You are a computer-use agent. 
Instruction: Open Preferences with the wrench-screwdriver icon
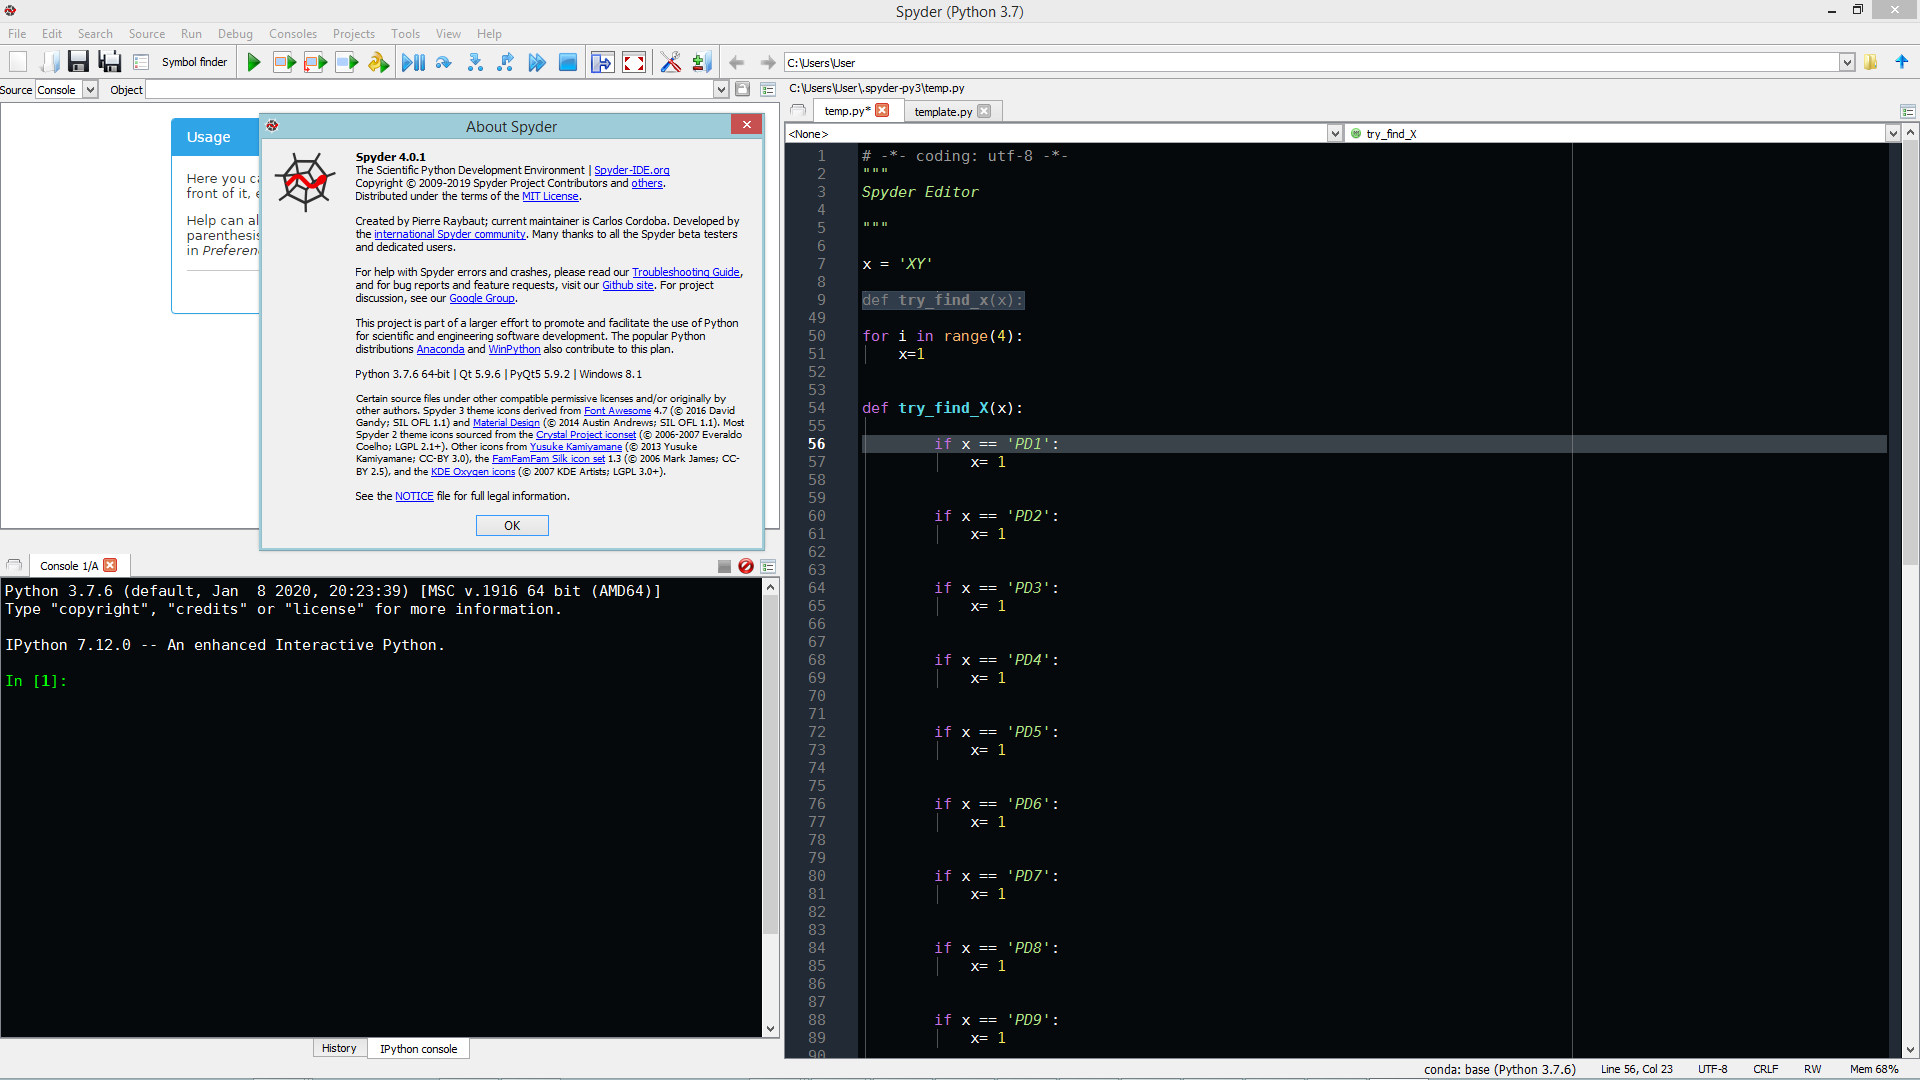pos(670,62)
